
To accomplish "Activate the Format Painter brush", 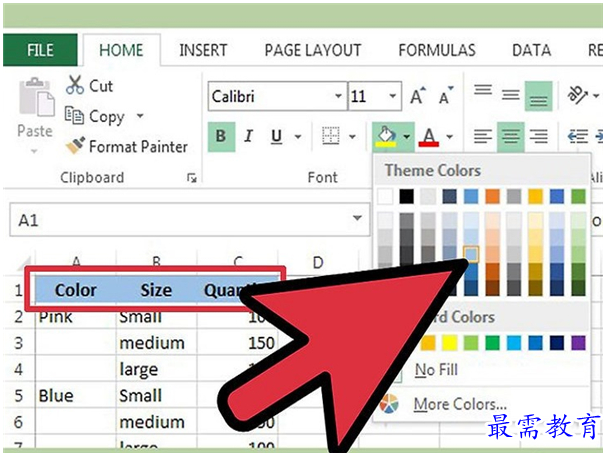I will 75,146.
